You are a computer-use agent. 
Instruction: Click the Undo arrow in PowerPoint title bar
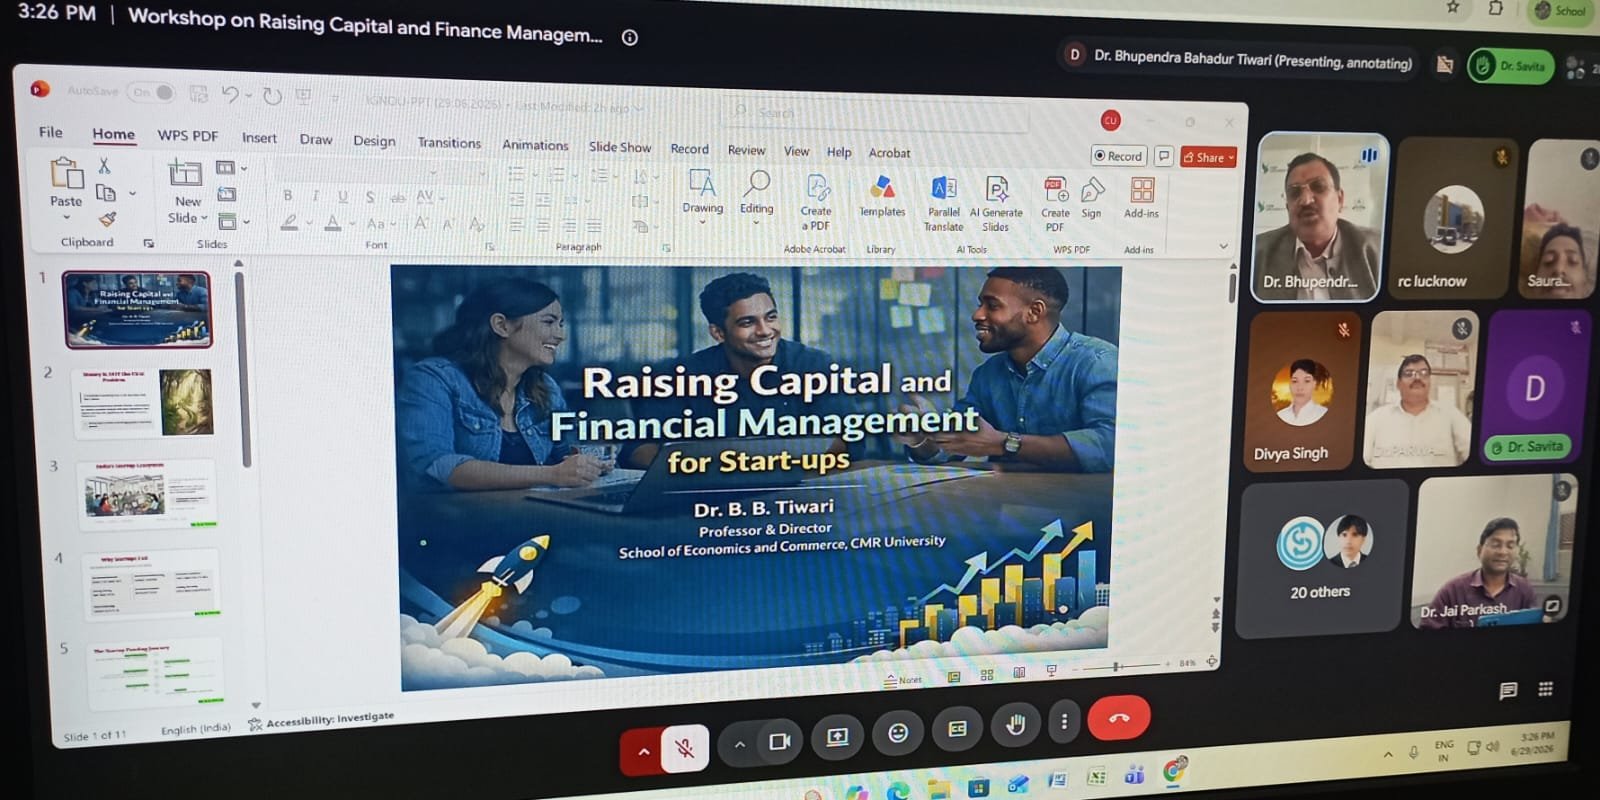[230, 95]
